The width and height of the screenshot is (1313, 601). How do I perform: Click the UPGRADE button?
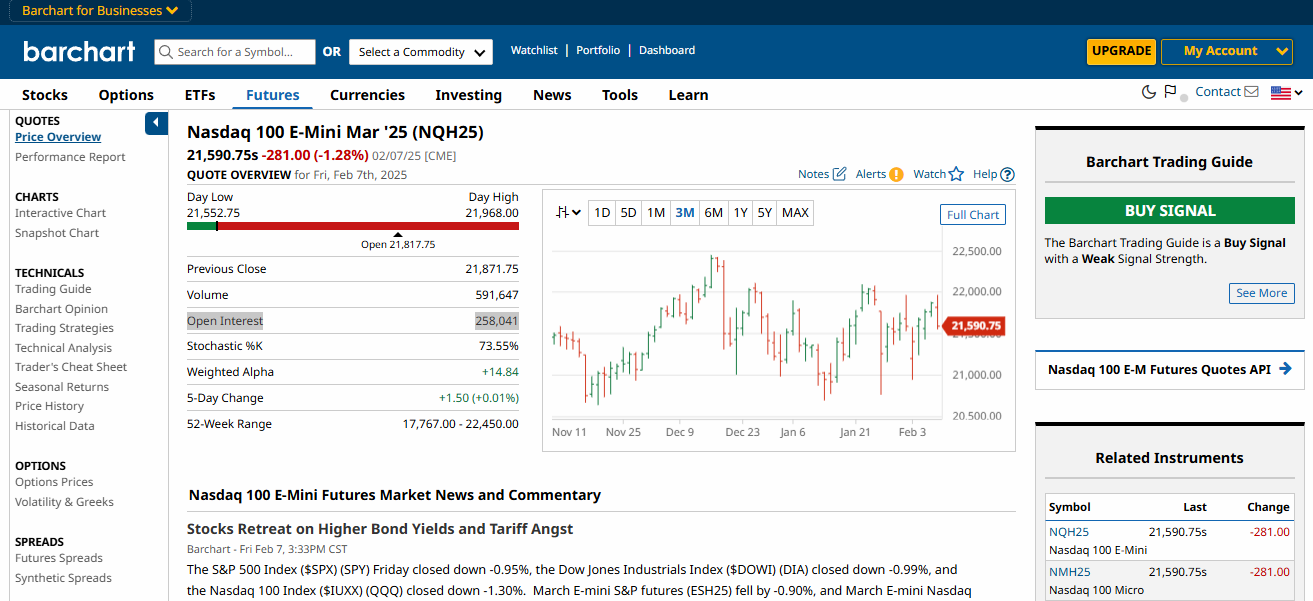[x=1121, y=52]
